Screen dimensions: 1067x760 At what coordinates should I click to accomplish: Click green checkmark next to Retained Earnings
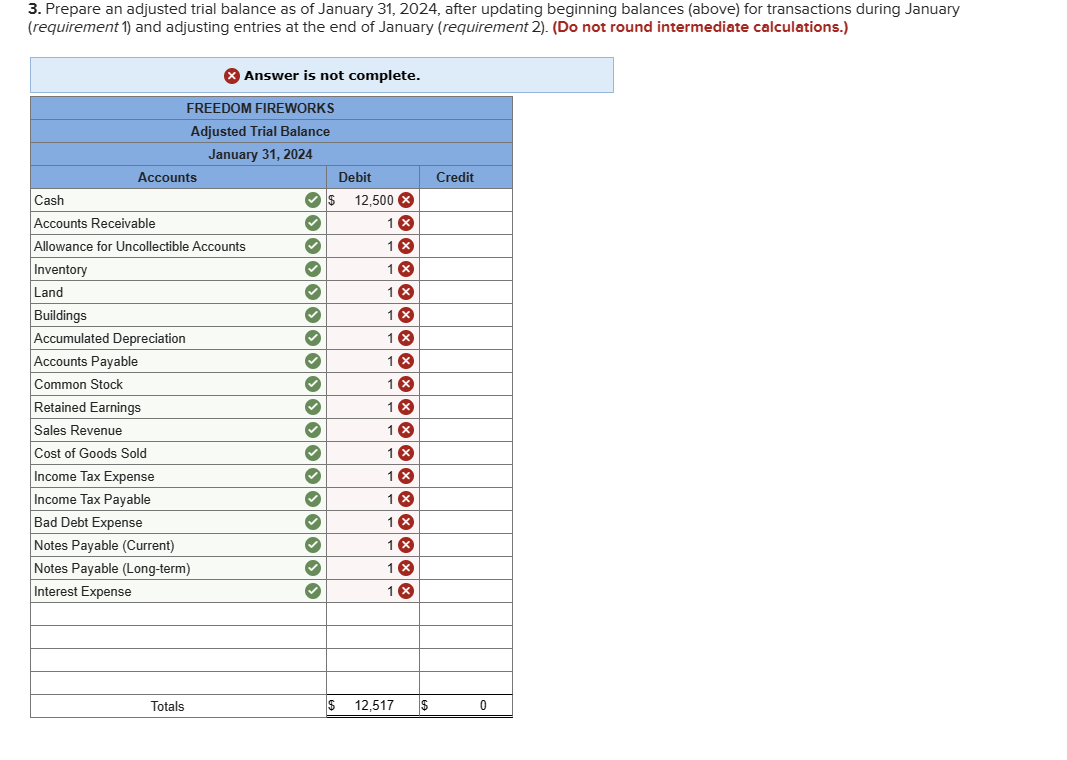pyautogui.click(x=313, y=407)
